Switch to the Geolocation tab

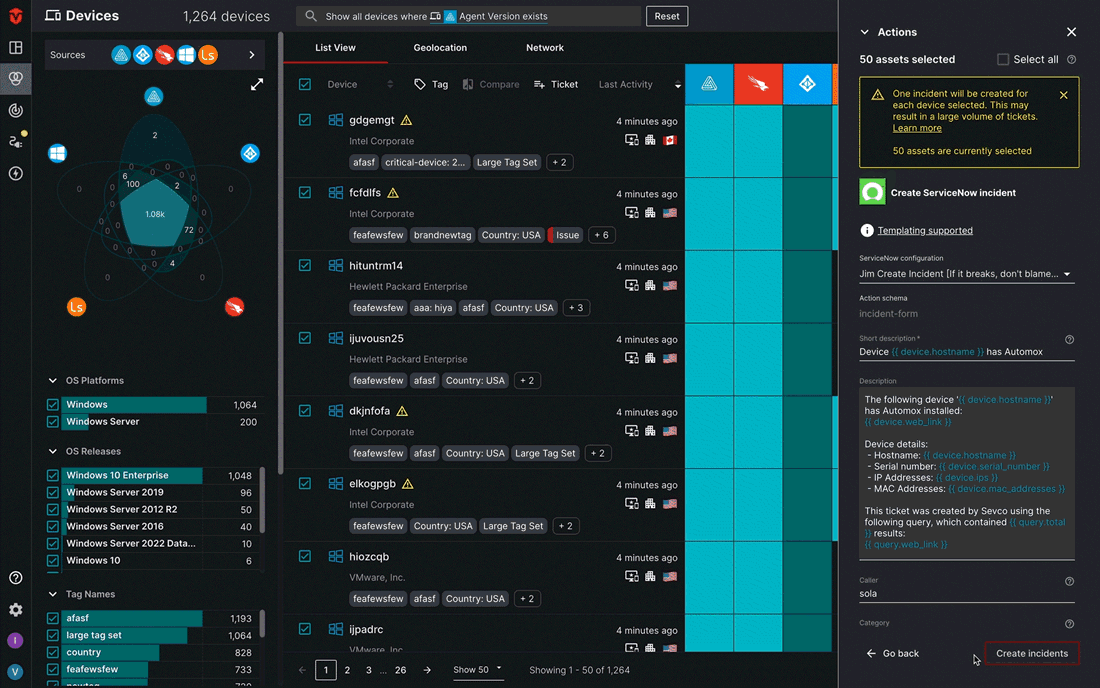pos(440,48)
